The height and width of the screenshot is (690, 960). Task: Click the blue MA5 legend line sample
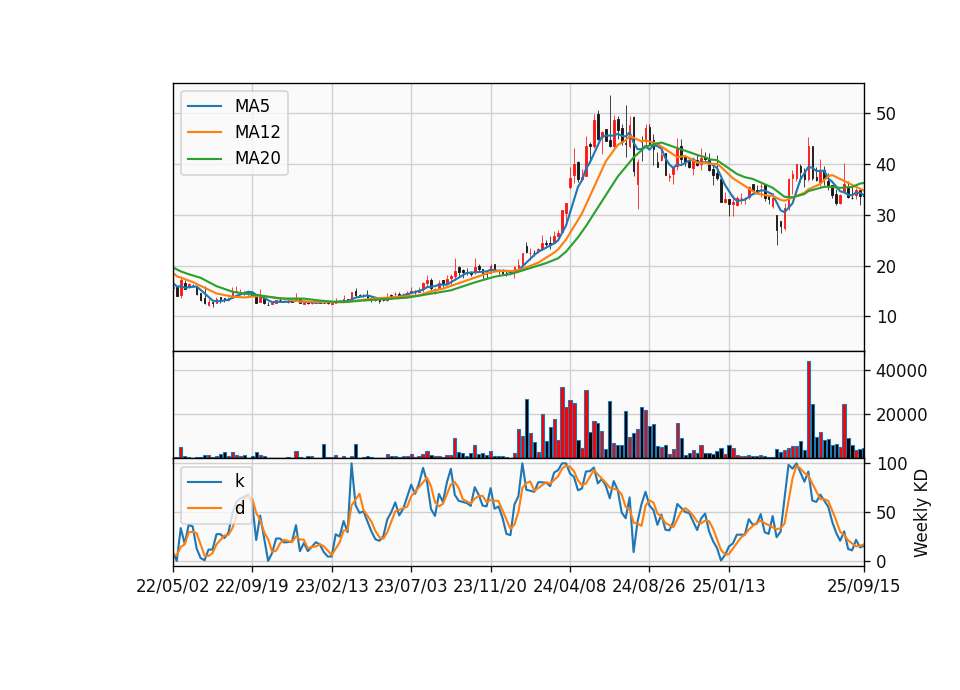click(204, 106)
